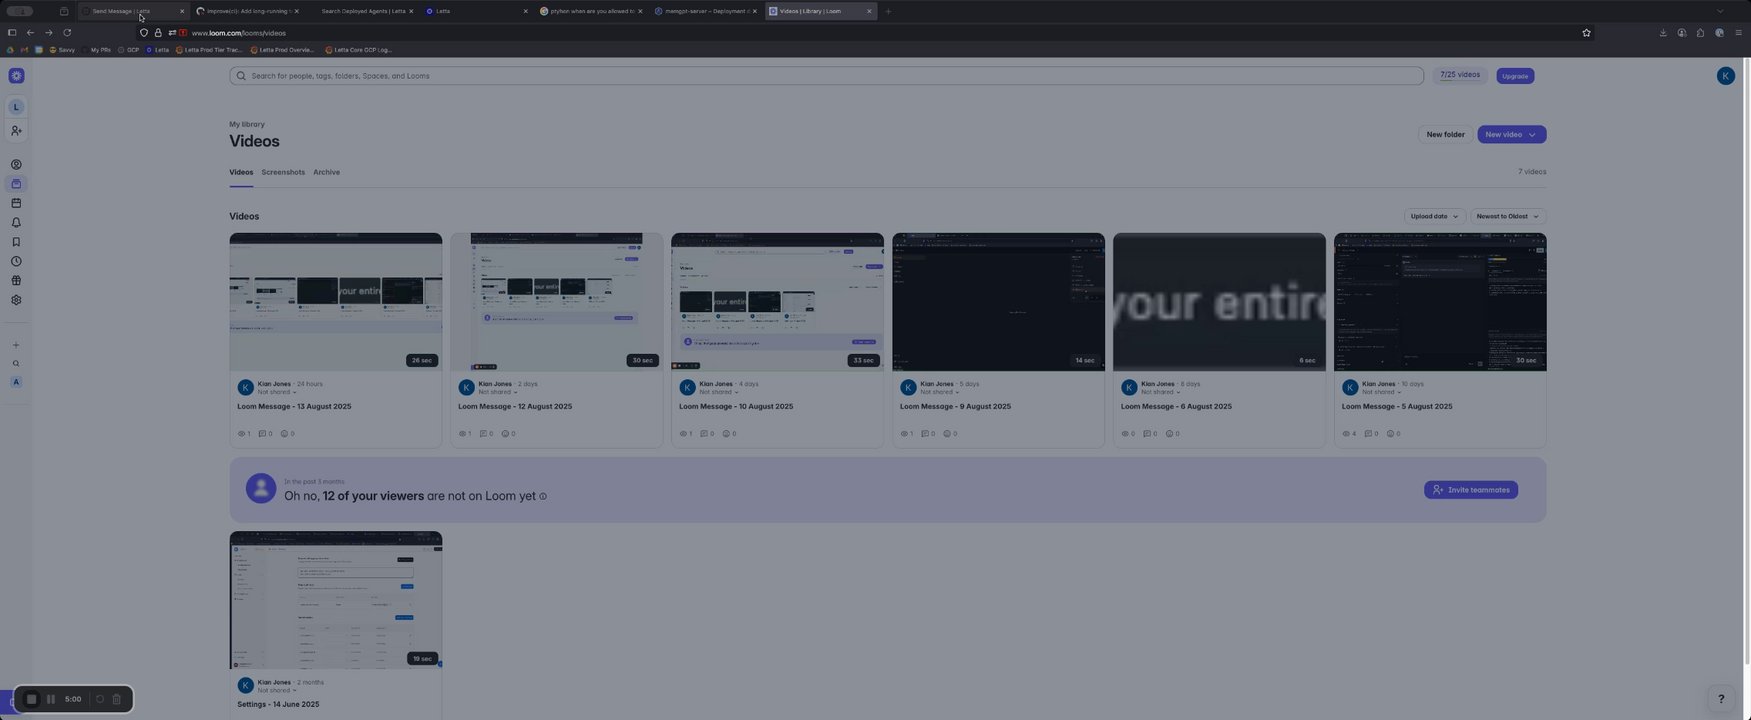The height and width of the screenshot is (720, 1751).
Task: Click the info icon next to 'not on Loom yet'
Action: [543, 496]
